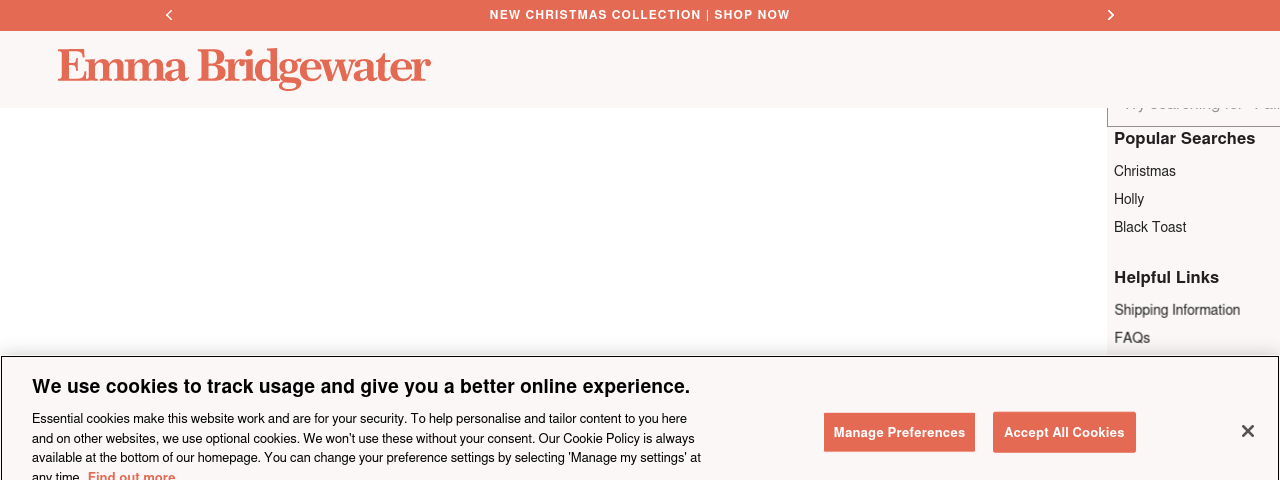This screenshot has width=1280, height=480.
Task: Click the Shop Now announcement link
Action: pyautogui.click(x=752, y=15)
